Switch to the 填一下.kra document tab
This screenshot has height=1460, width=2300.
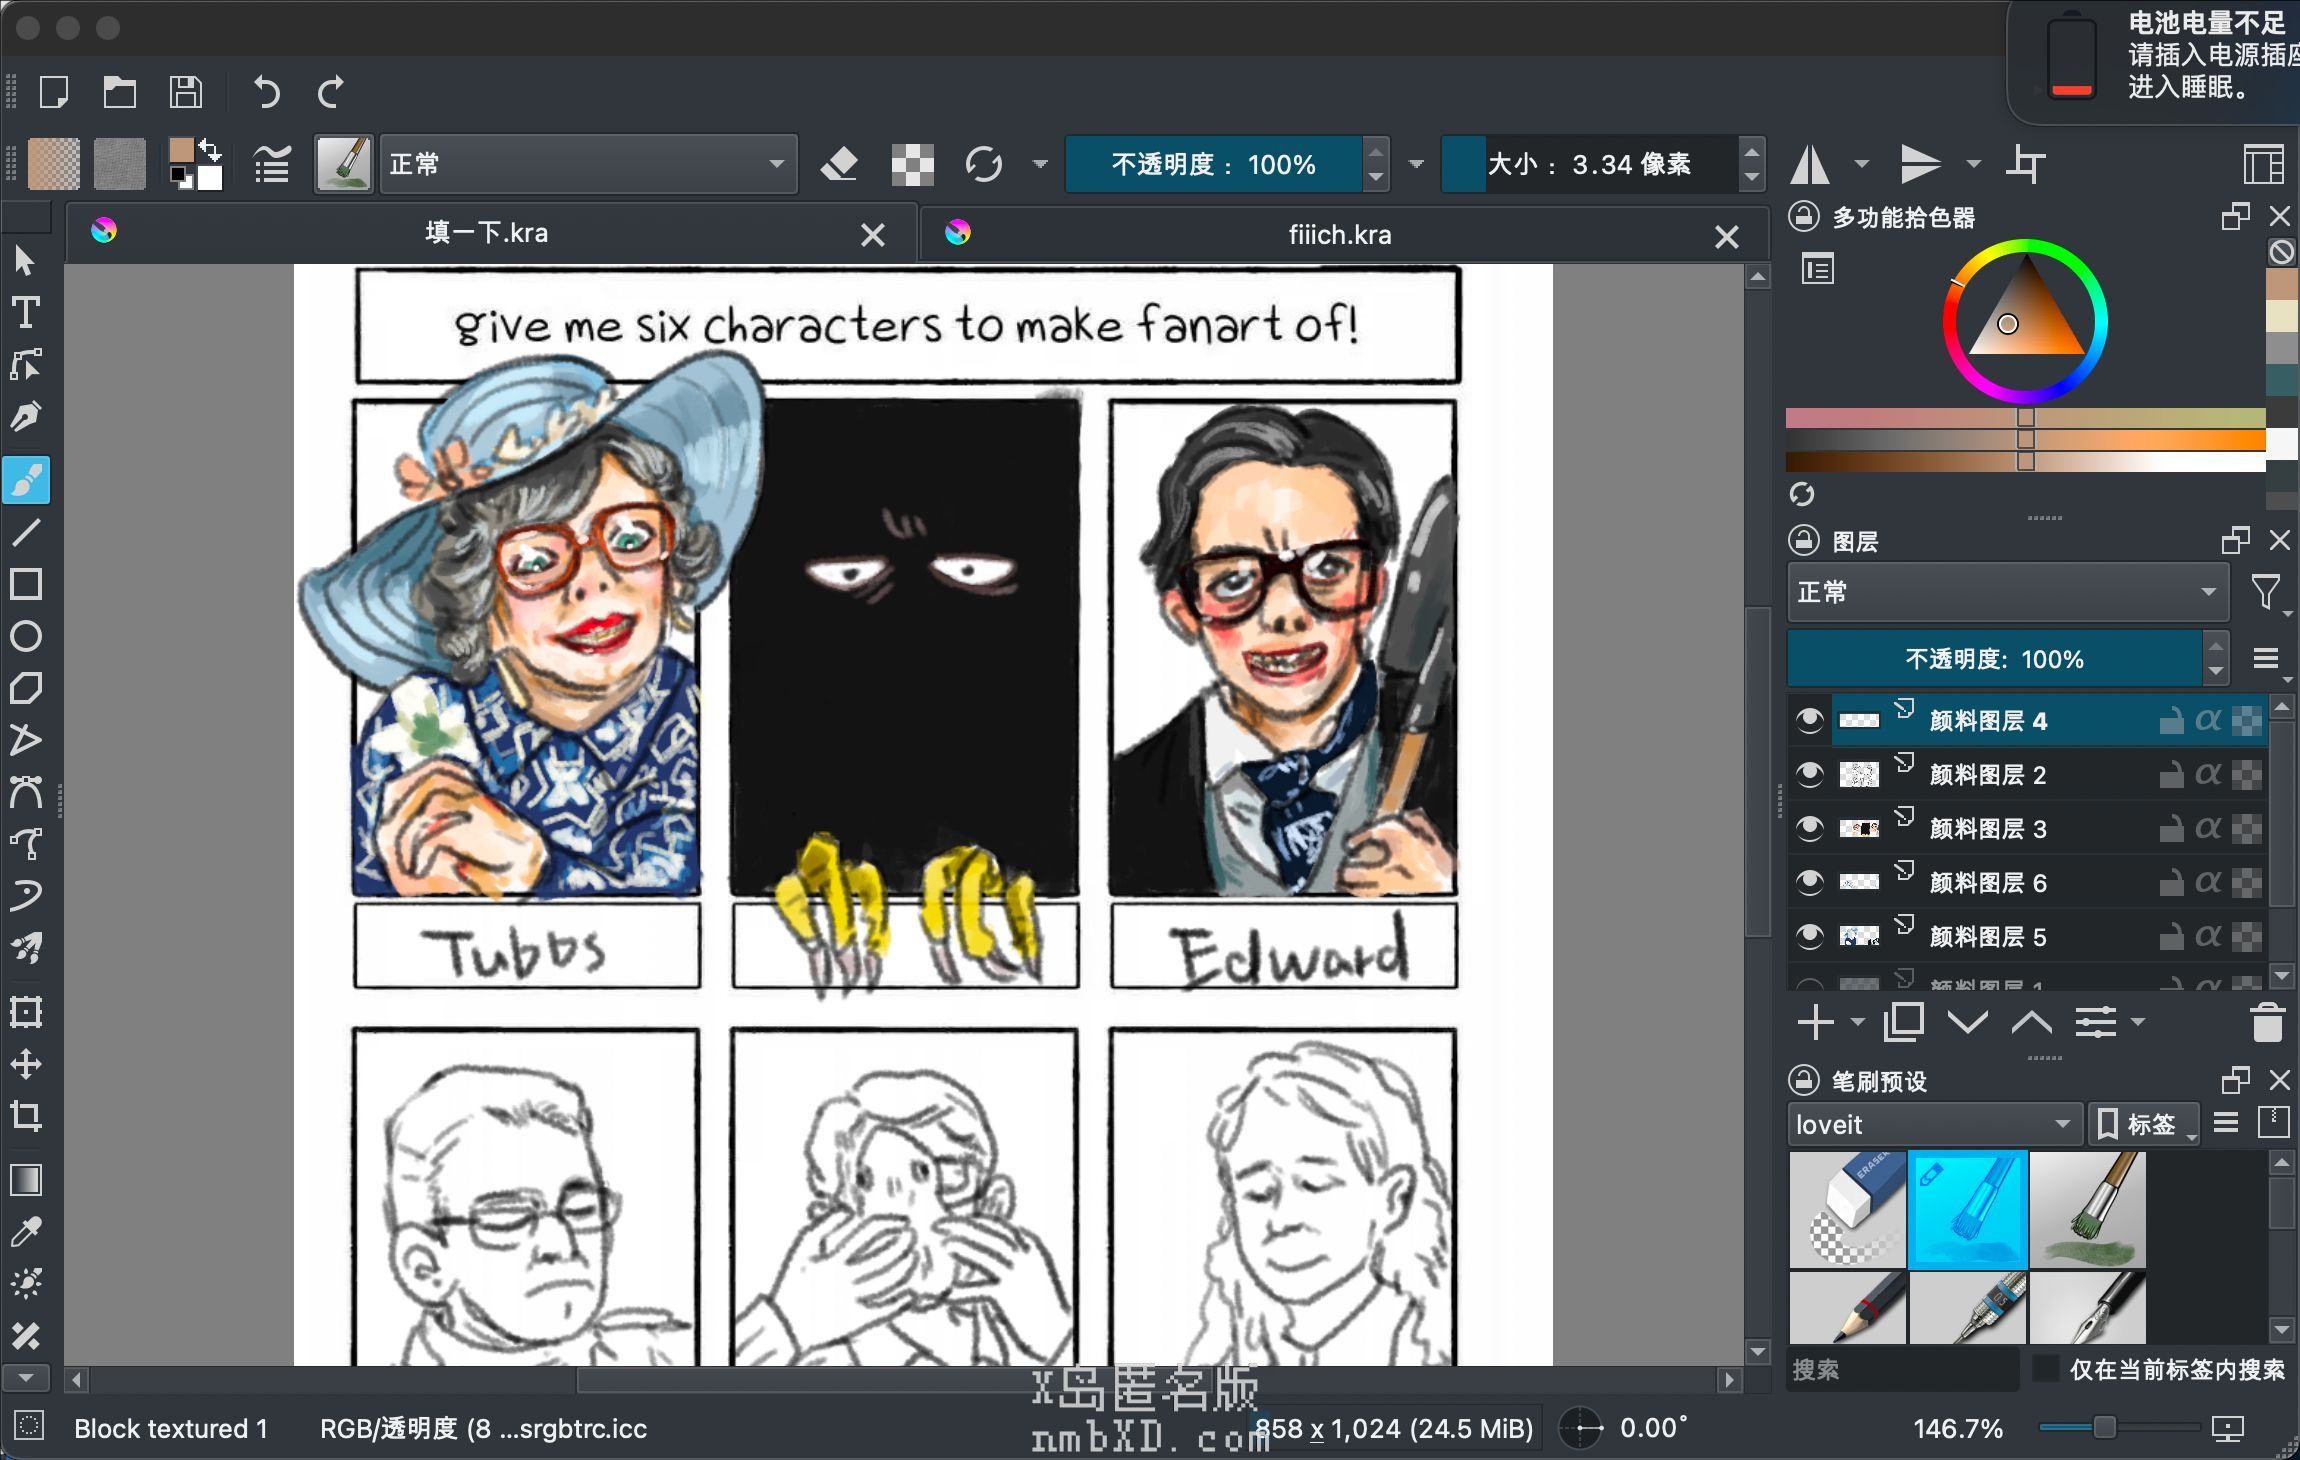[486, 233]
